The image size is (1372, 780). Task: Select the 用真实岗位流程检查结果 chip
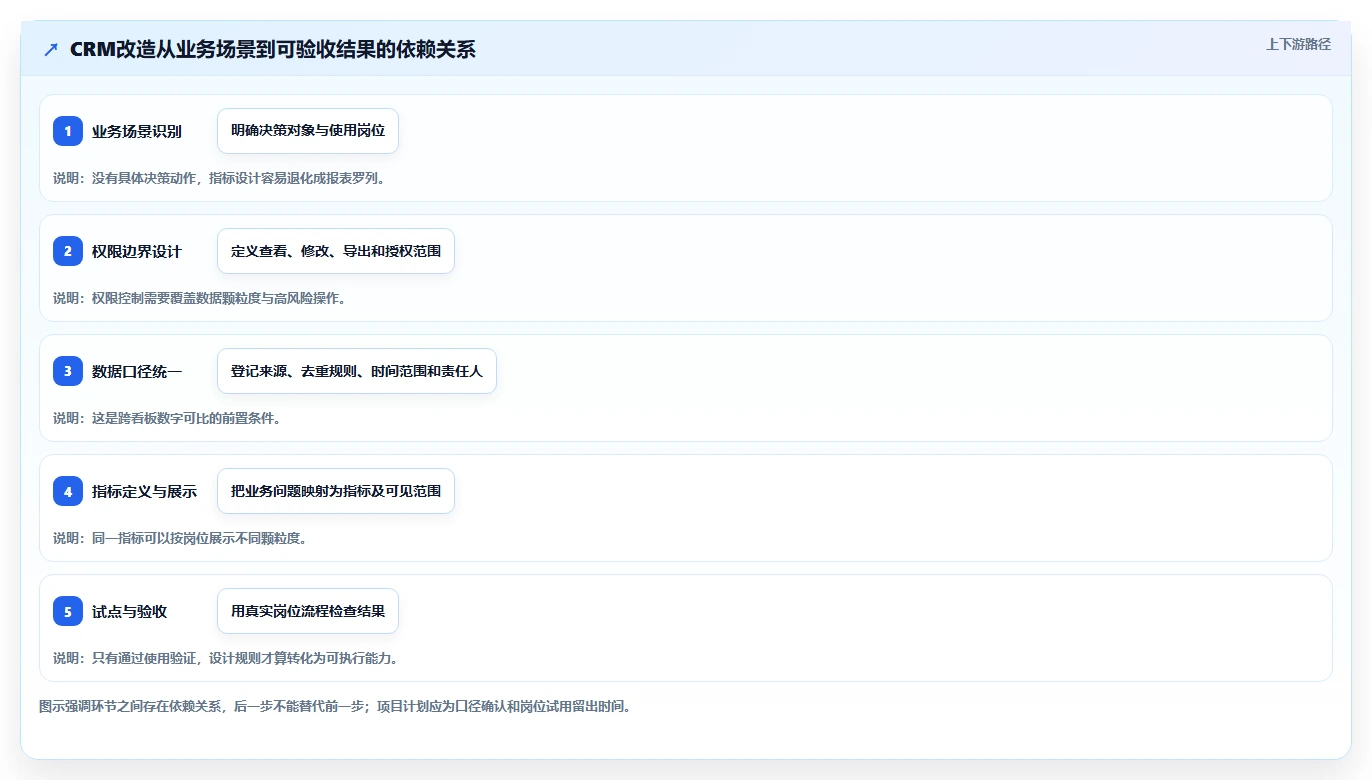[x=308, y=611]
